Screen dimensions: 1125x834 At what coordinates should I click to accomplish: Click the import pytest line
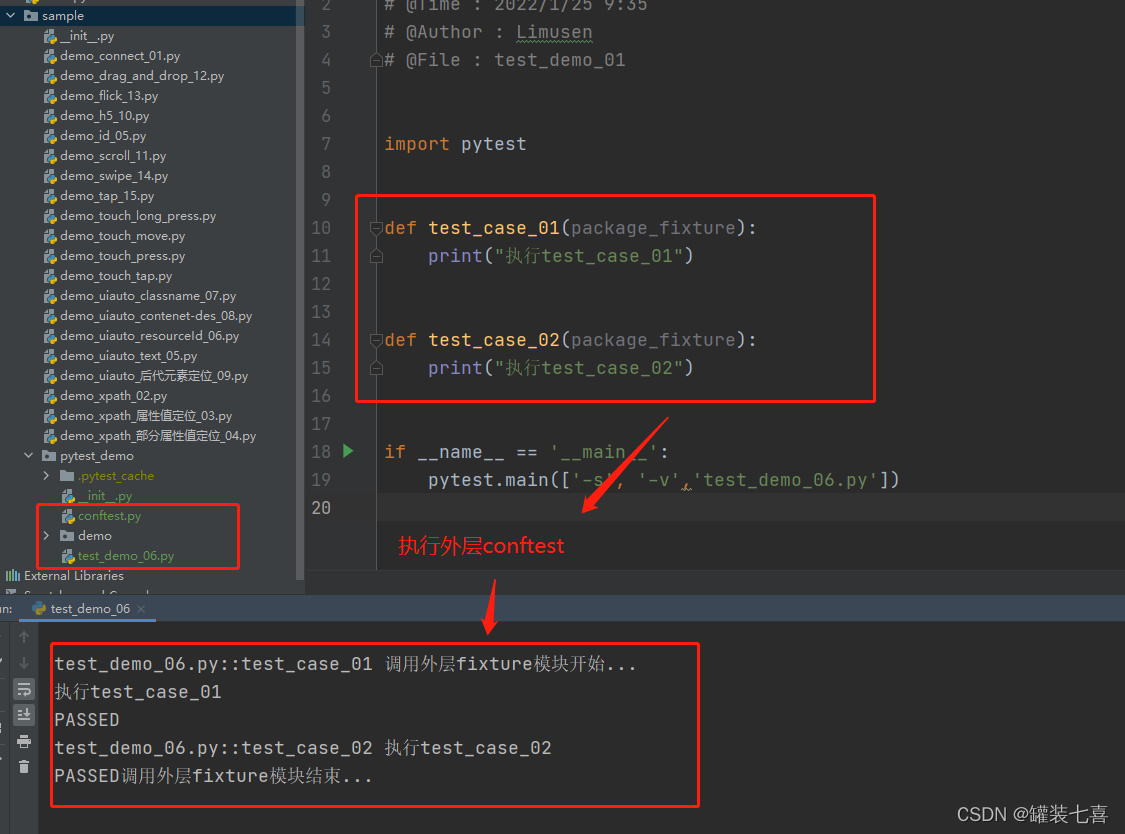pyautogui.click(x=455, y=144)
